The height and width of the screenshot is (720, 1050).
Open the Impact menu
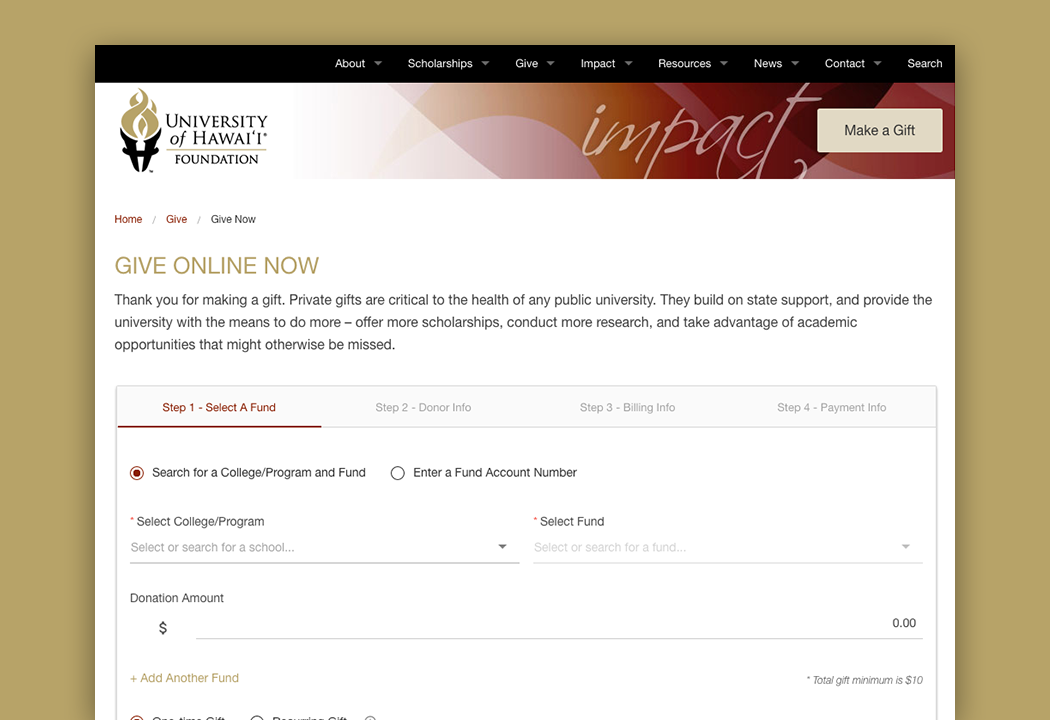point(606,64)
